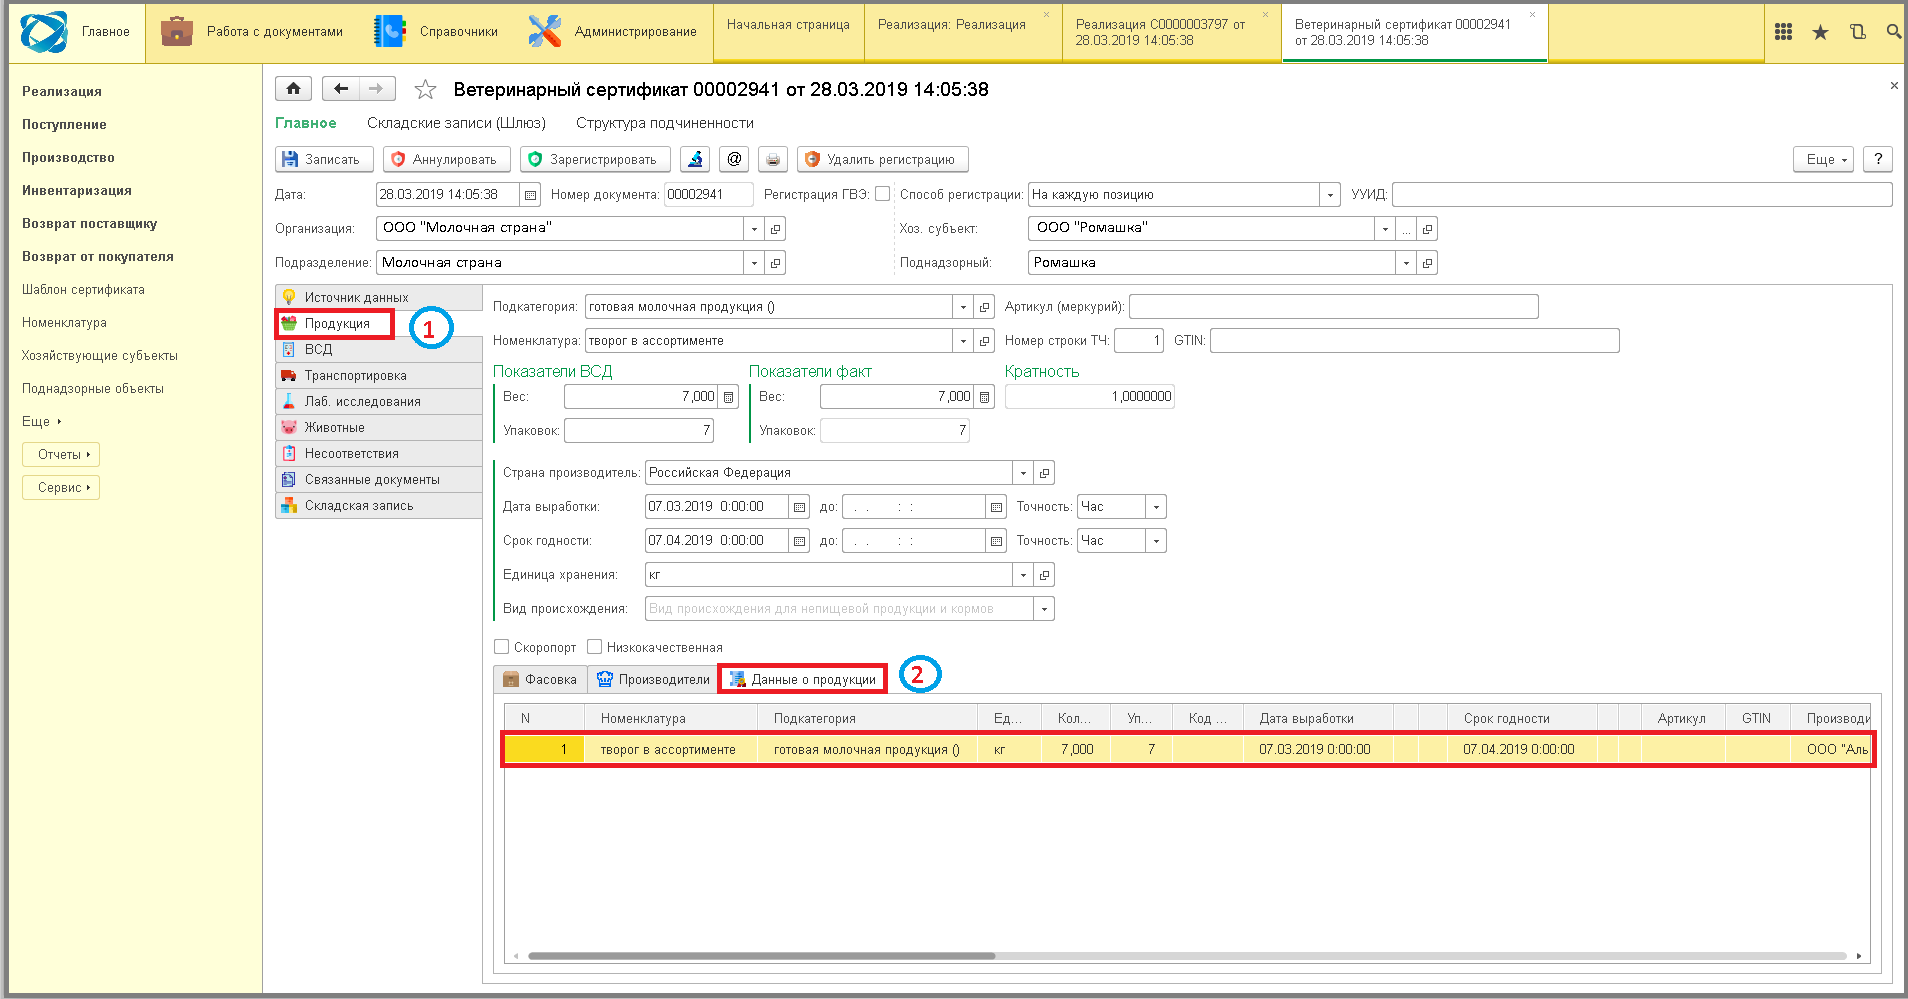Expand Поднадзорный dropdown arrow

coord(1406,263)
